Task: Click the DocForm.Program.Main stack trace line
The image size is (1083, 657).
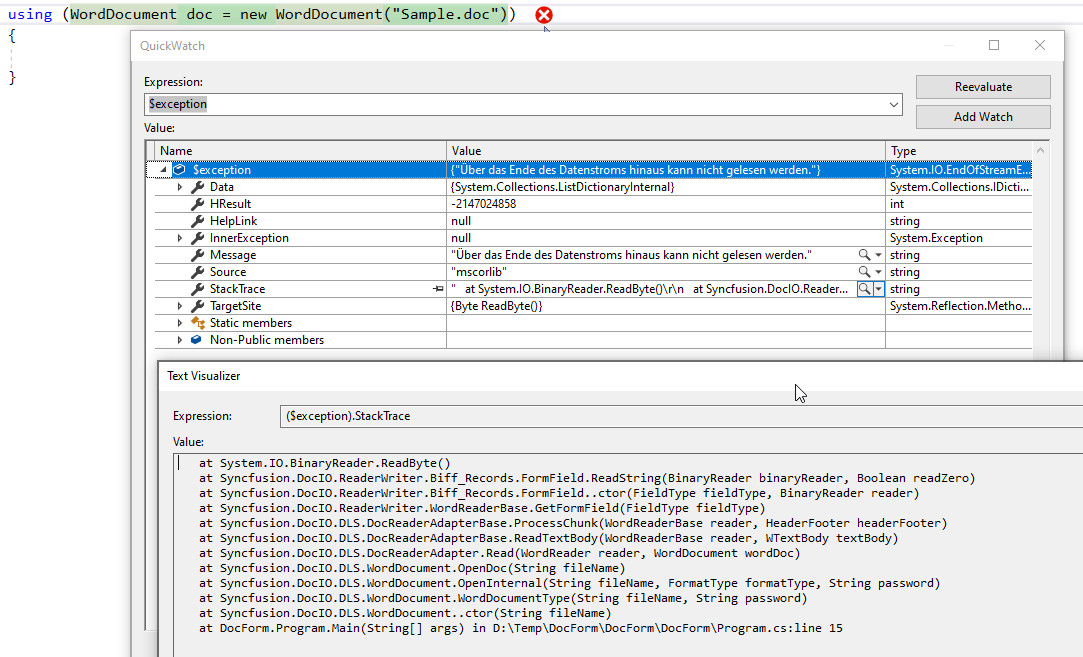Action: 520,629
